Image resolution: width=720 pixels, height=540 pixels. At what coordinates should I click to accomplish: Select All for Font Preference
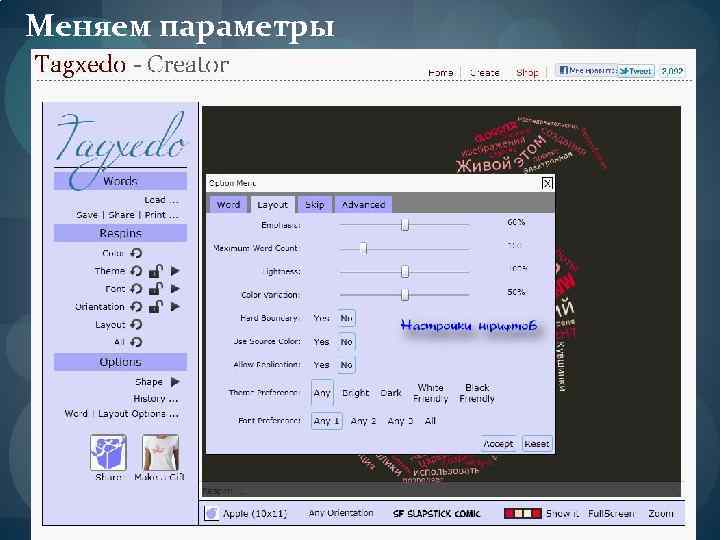pos(430,421)
